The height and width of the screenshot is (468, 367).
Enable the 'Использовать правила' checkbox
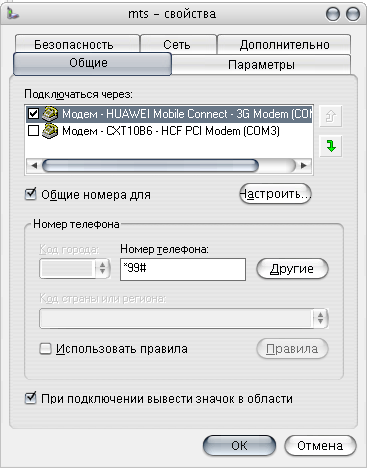pyautogui.click(x=45, y=349)
